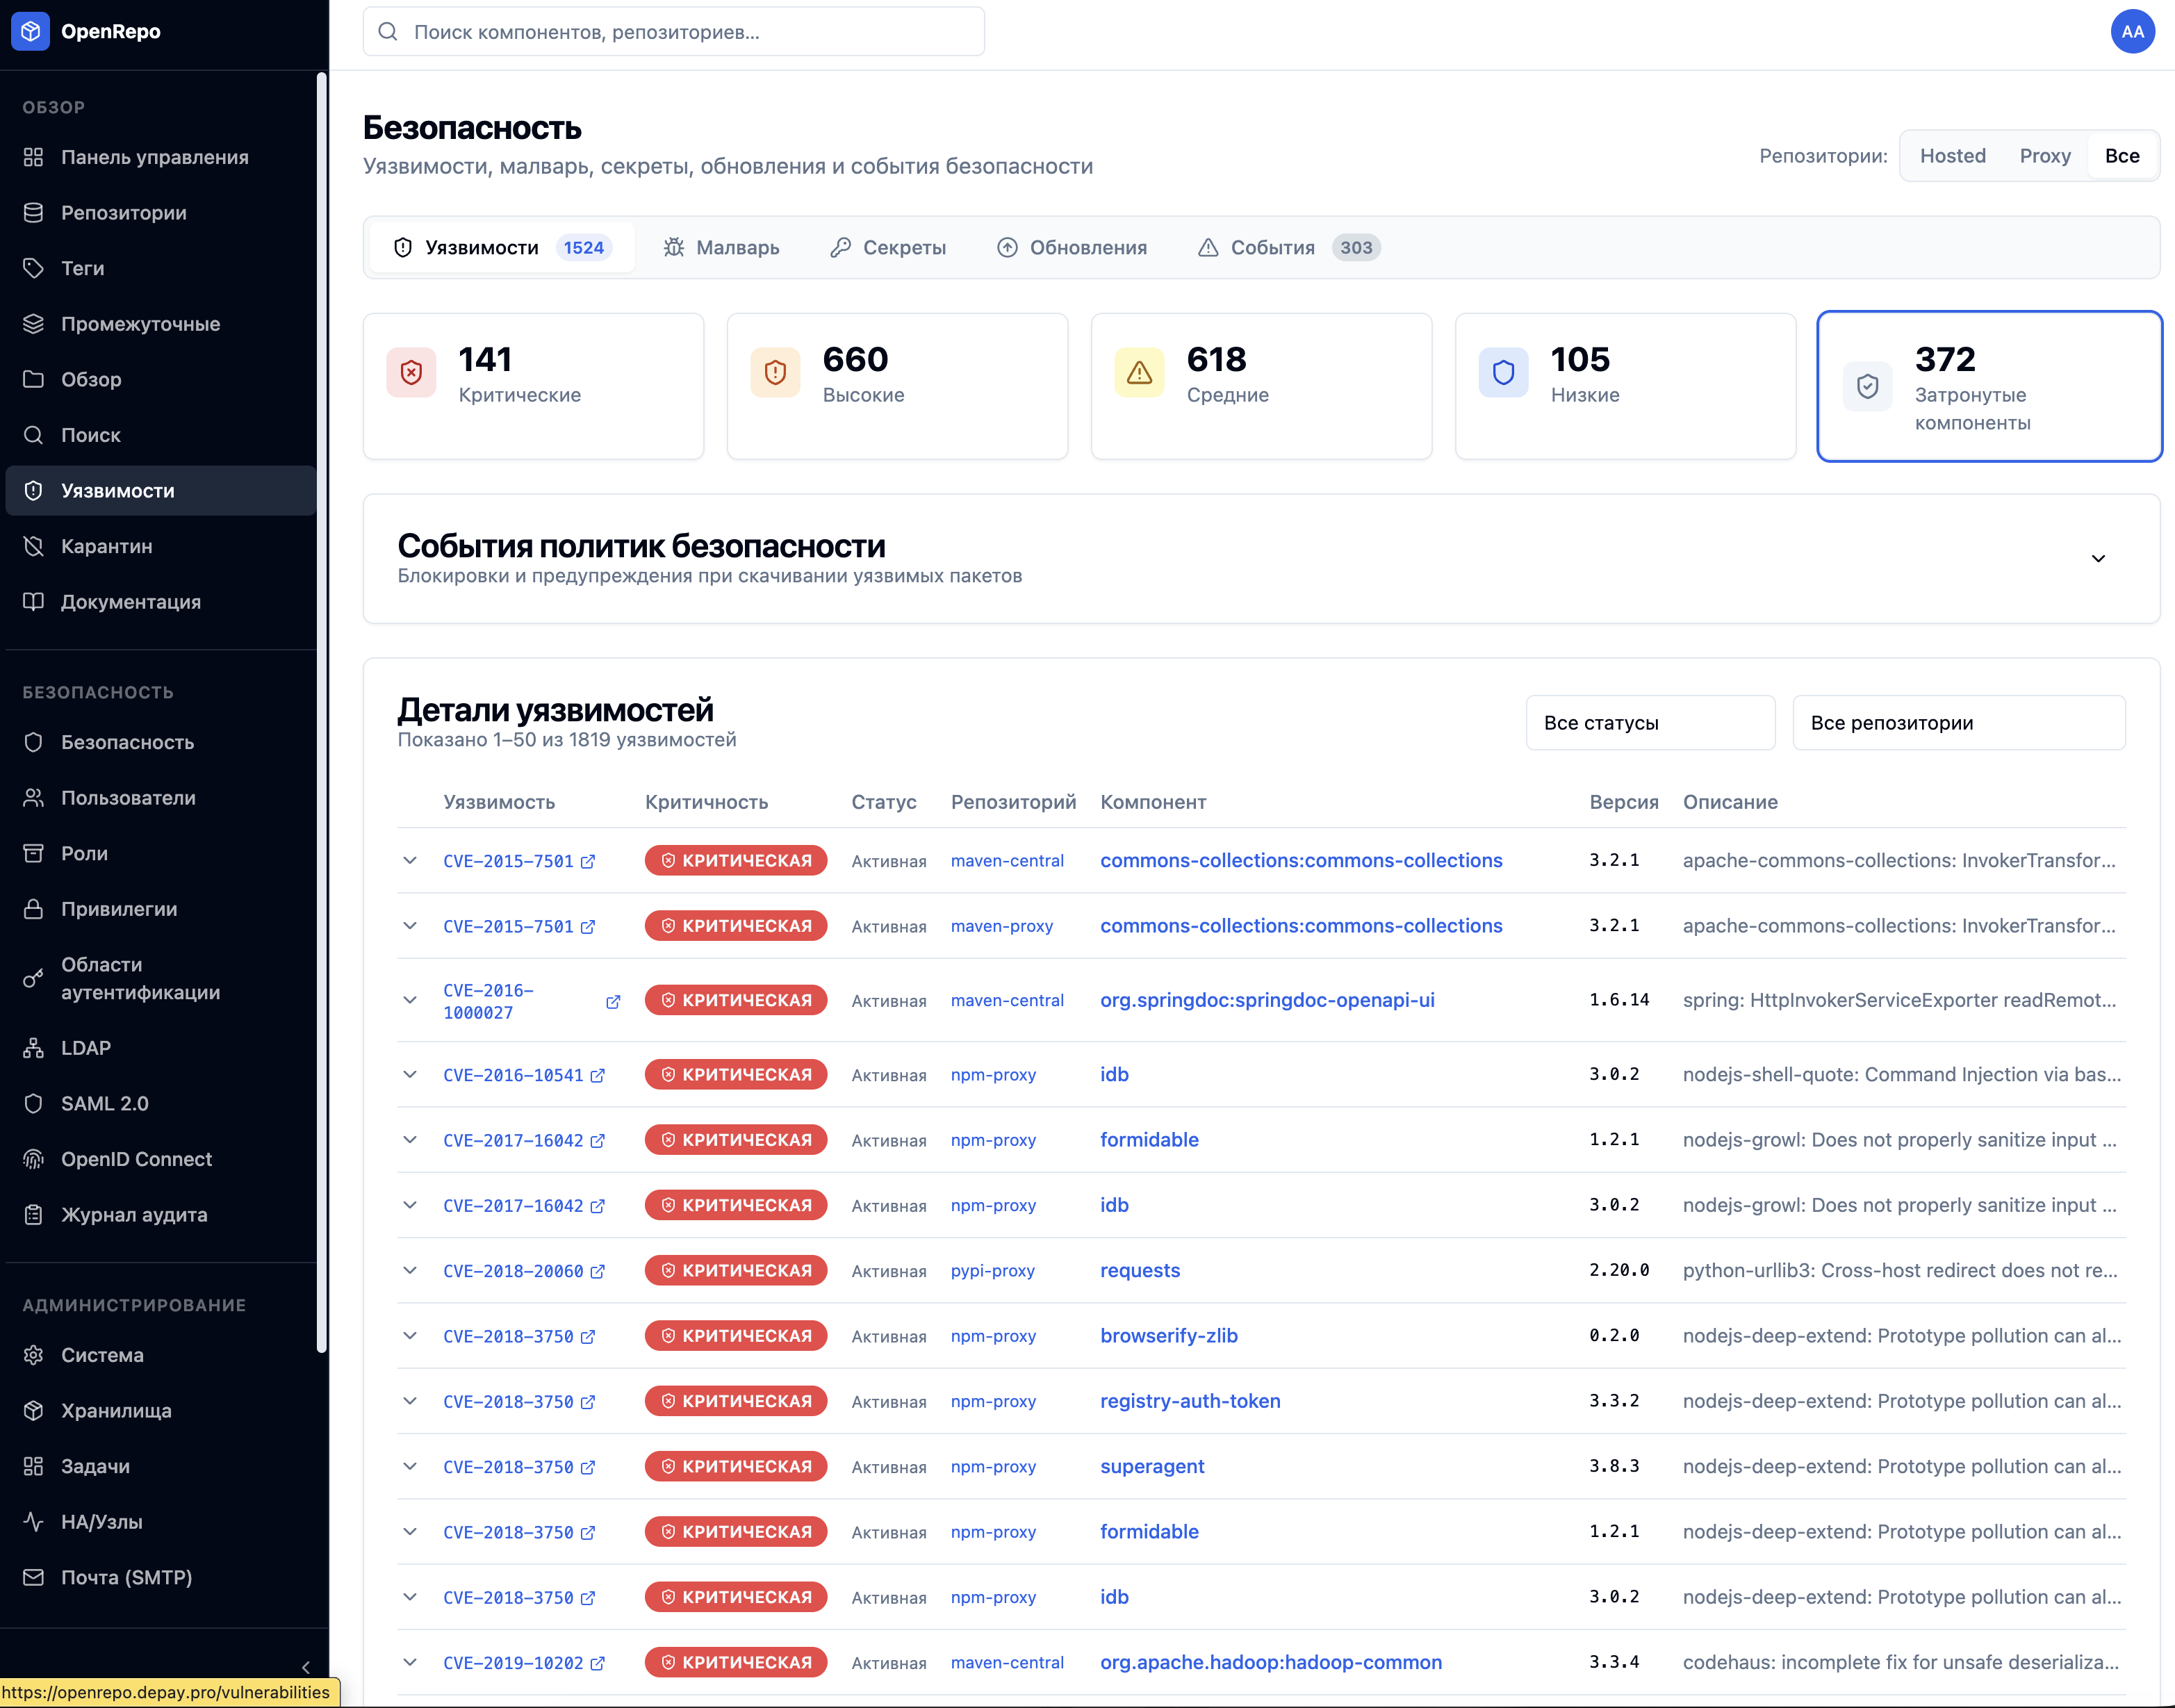2175x1708 pixels.
Task: Expand the События политик безопасности section
Action: (x=2098, y=559)
